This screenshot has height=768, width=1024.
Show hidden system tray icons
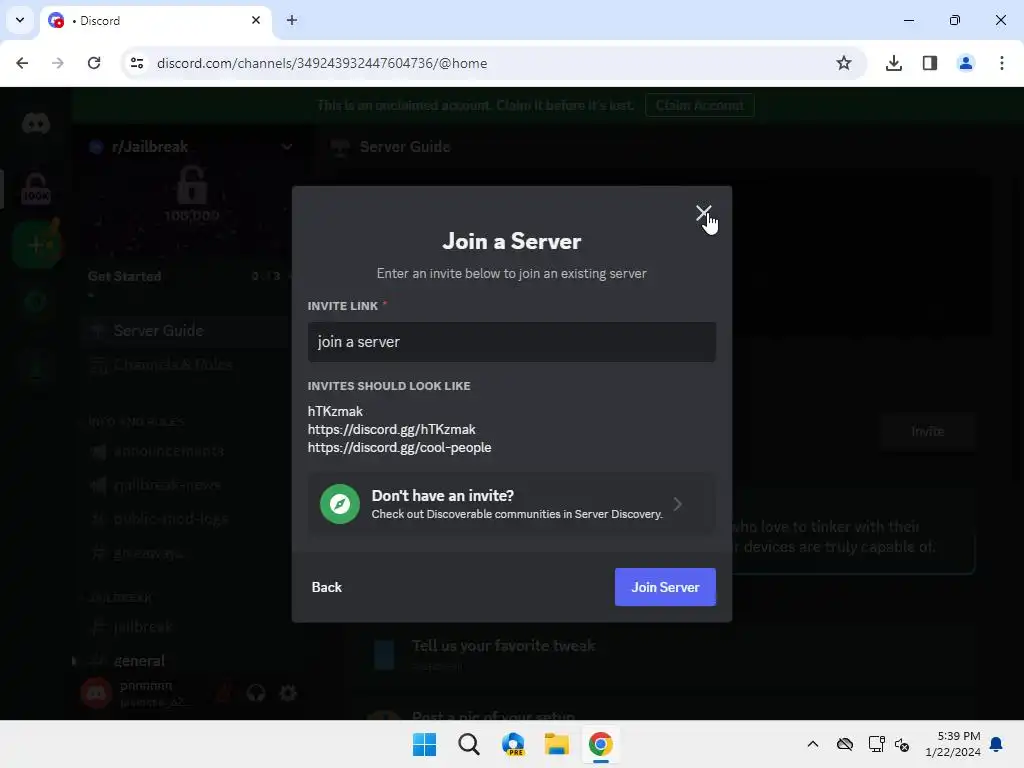point(812,744)
